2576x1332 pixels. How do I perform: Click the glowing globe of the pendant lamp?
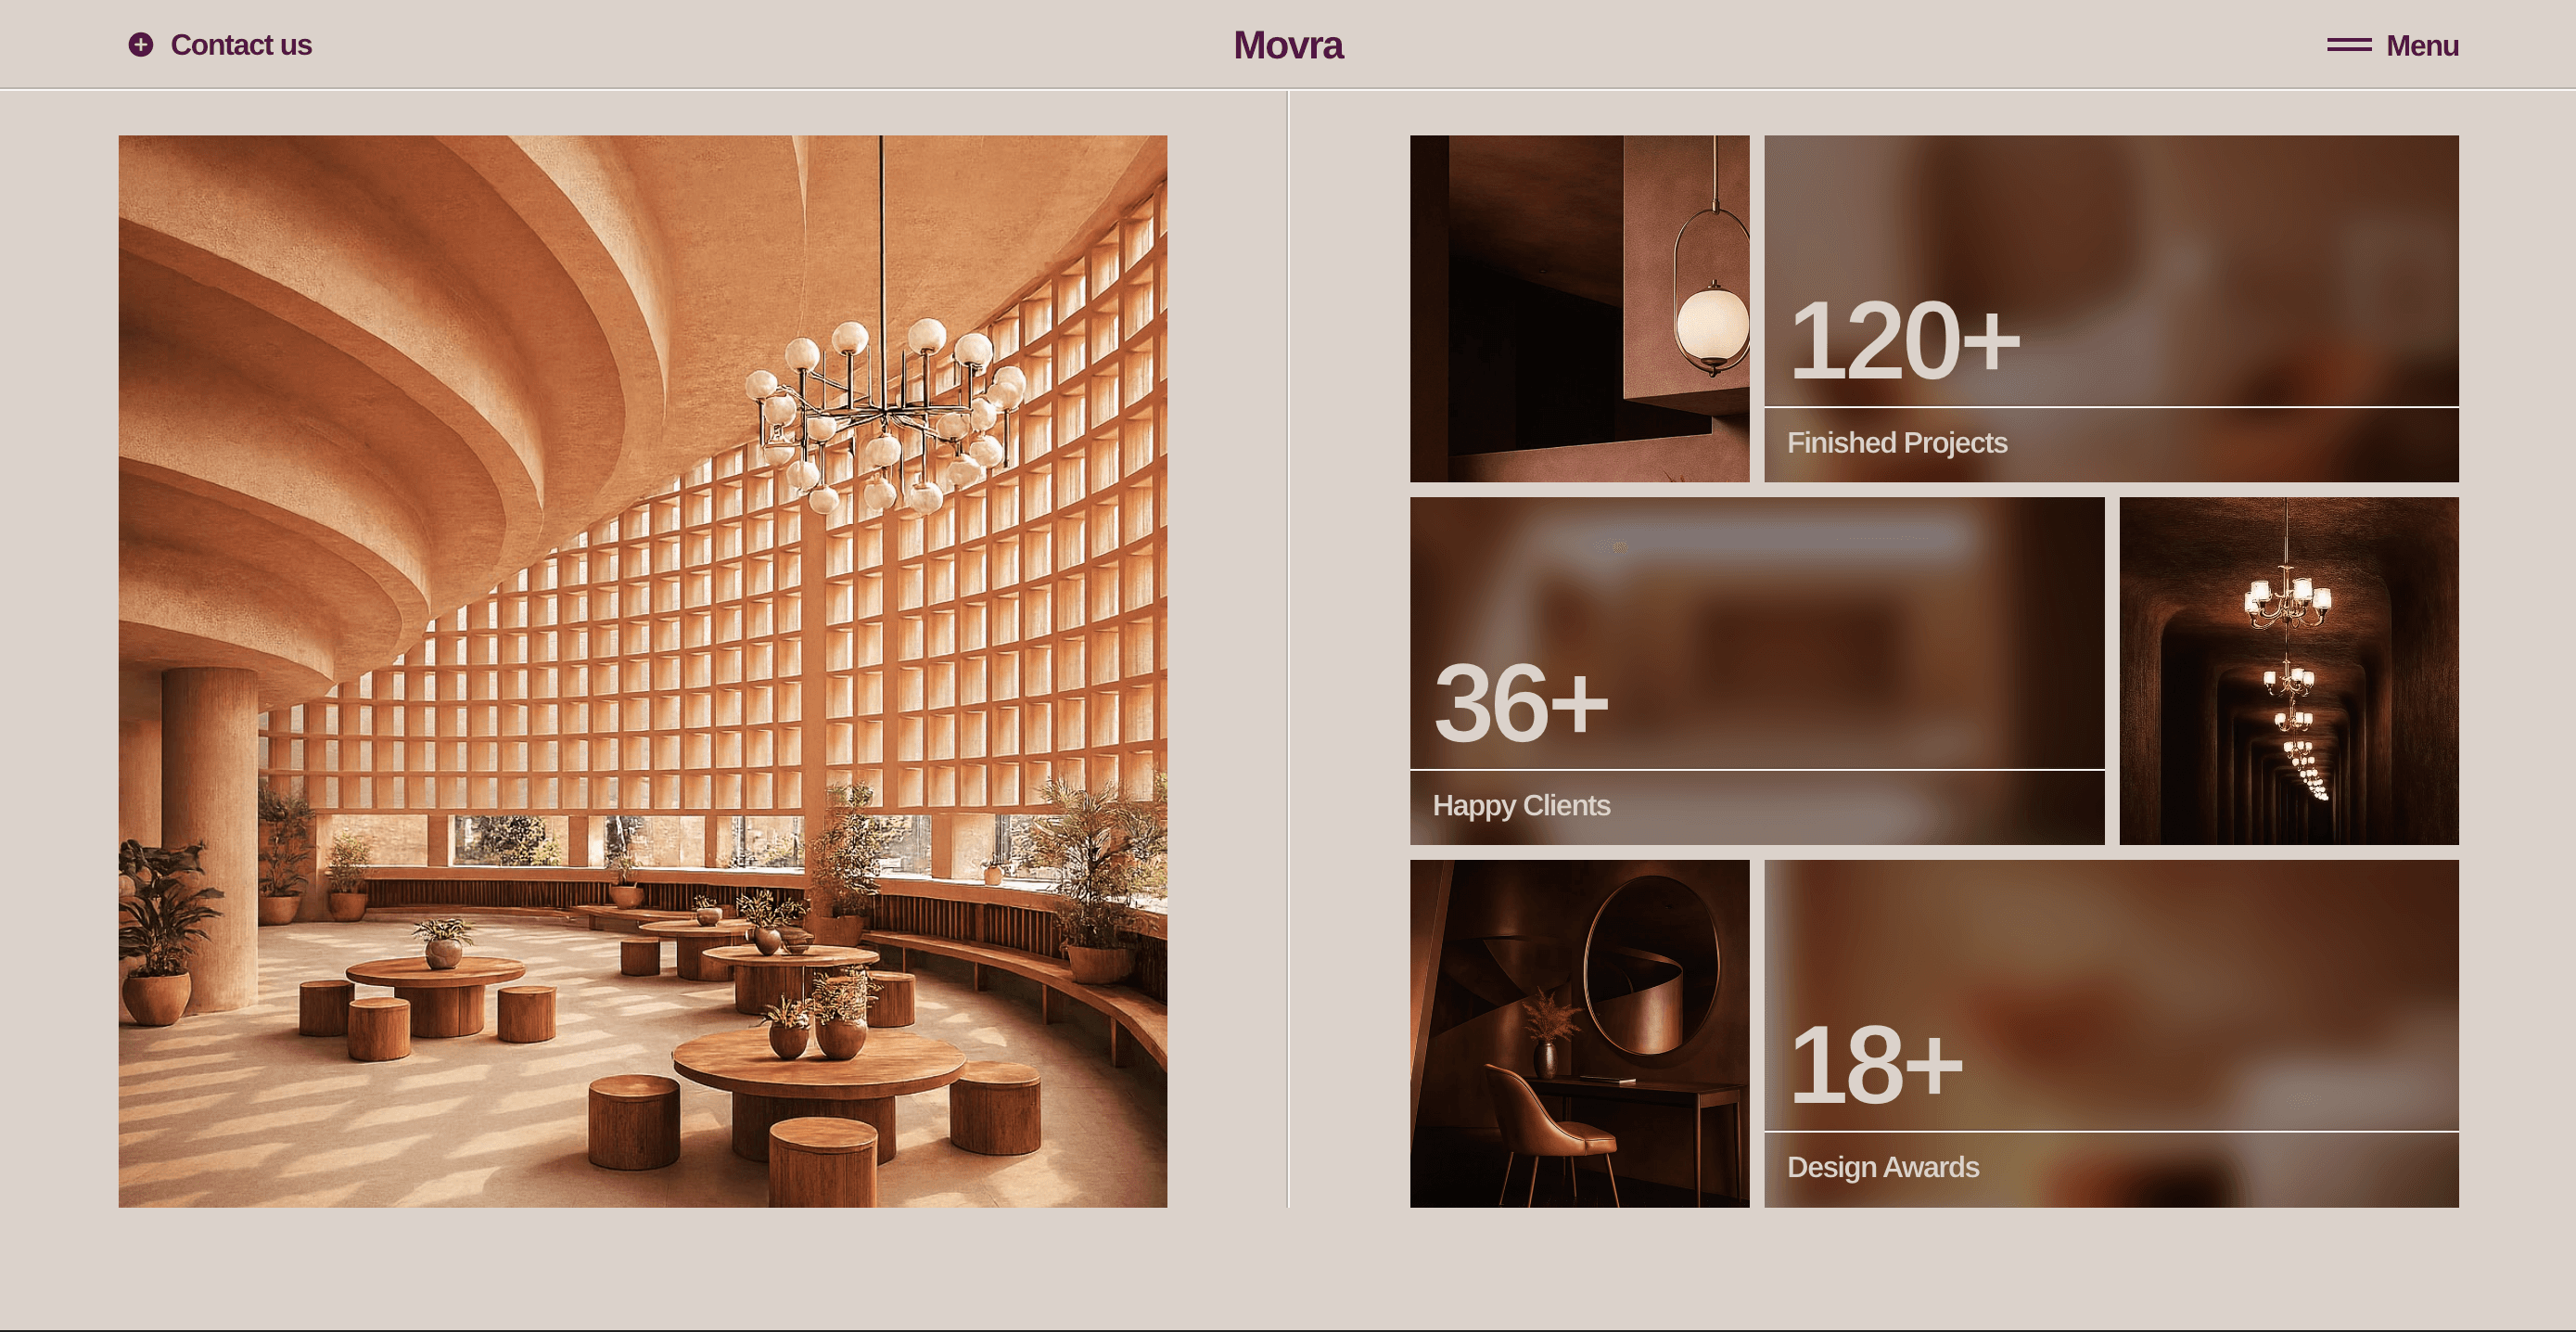pos(1711,322)
